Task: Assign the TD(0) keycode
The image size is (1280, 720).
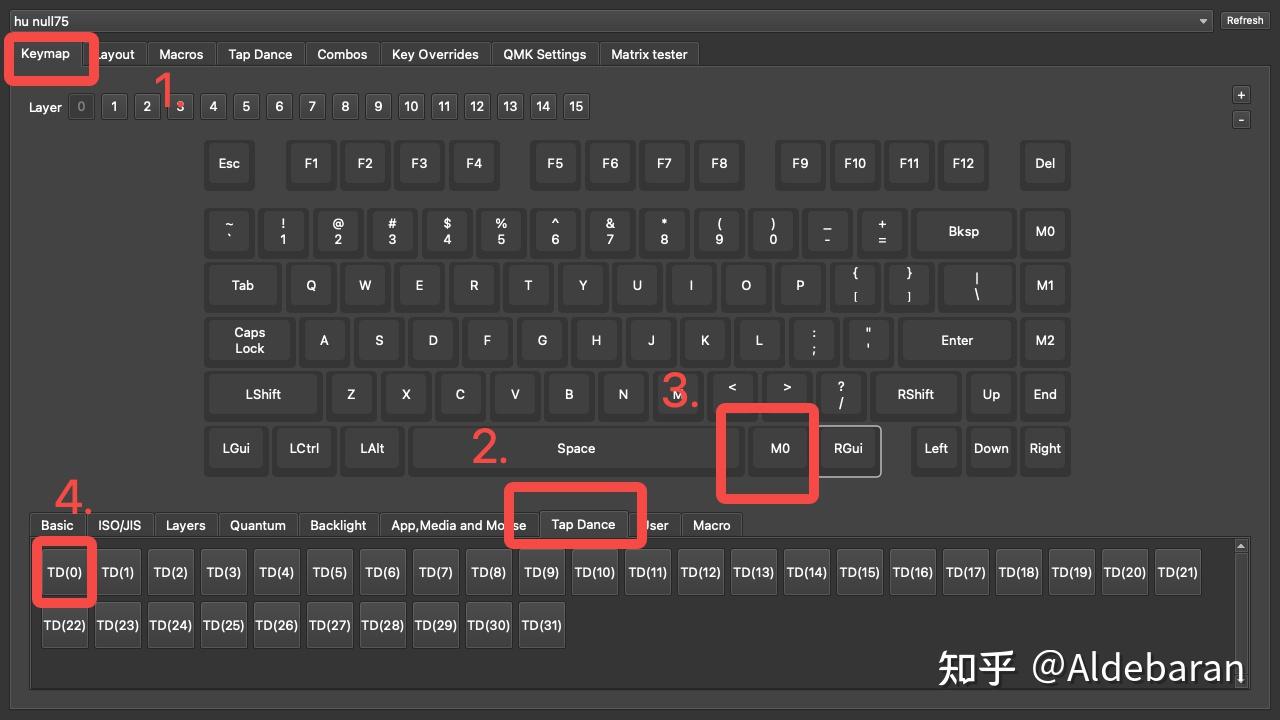Action: (65, 572)
